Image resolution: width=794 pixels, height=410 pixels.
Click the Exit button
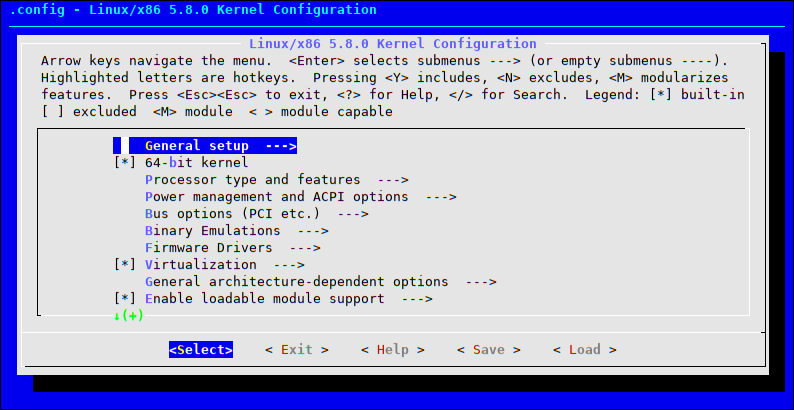point(297,350)
